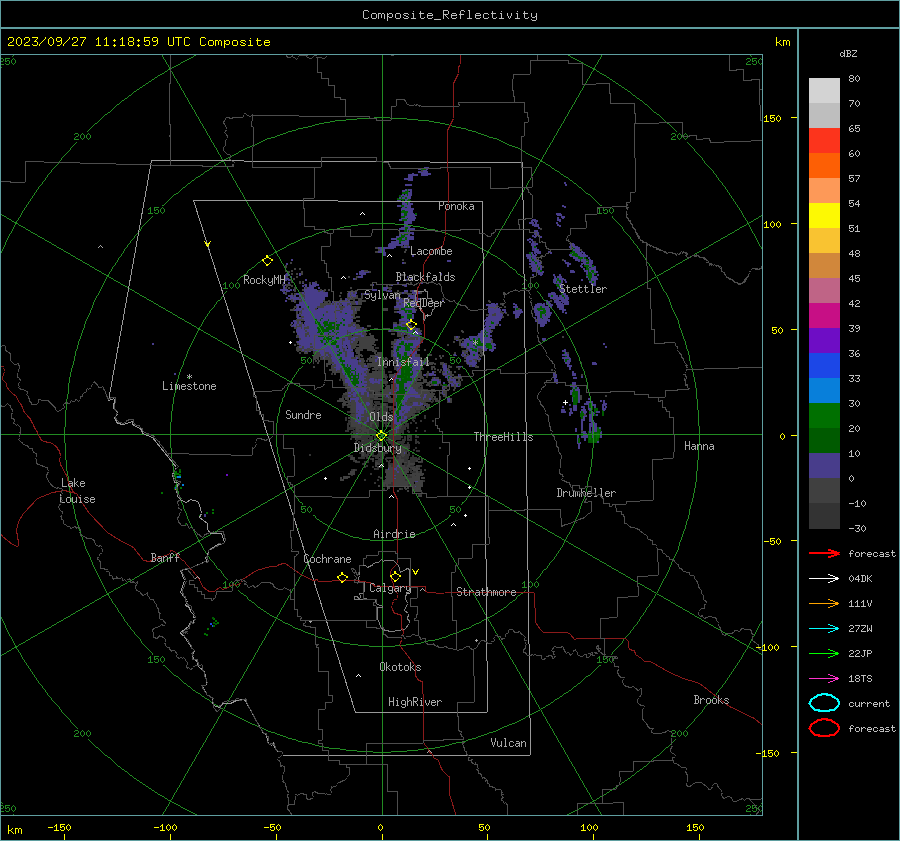The width and height of the screenshot is (900, 841).
Task: Click the Lacombe city label
Action: (431, 251)
